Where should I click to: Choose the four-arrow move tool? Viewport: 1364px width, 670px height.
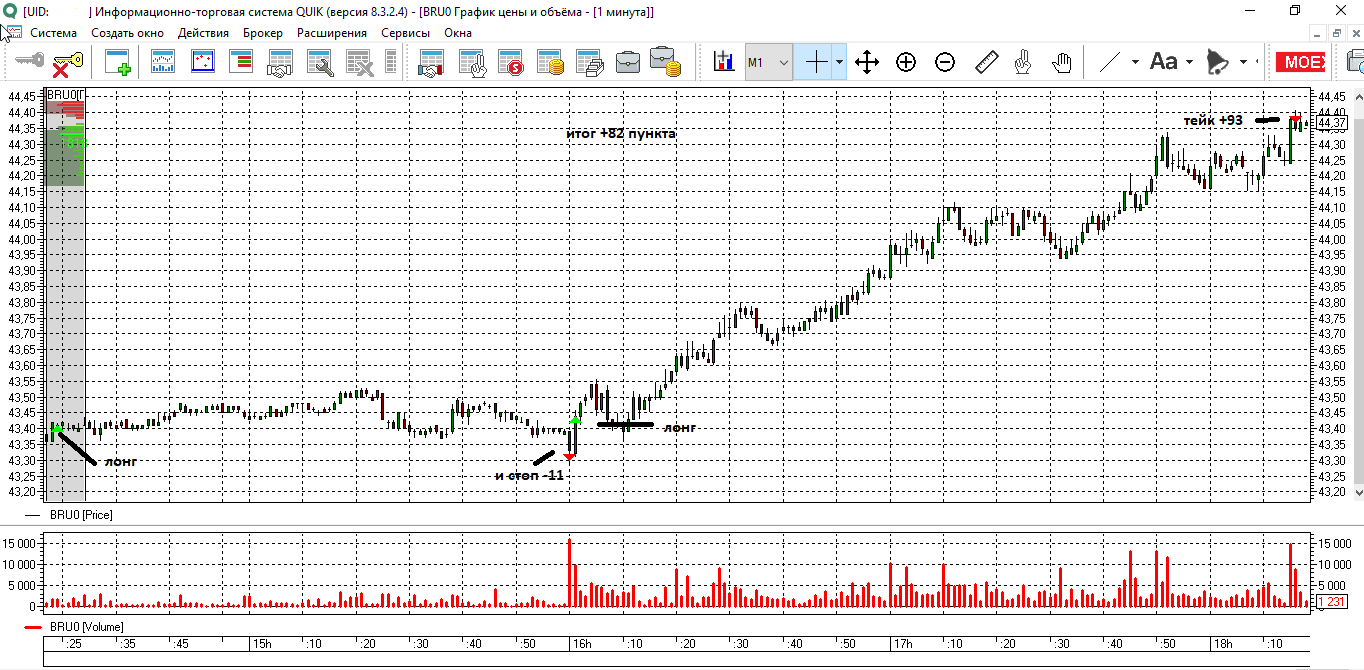pos(867,62)
